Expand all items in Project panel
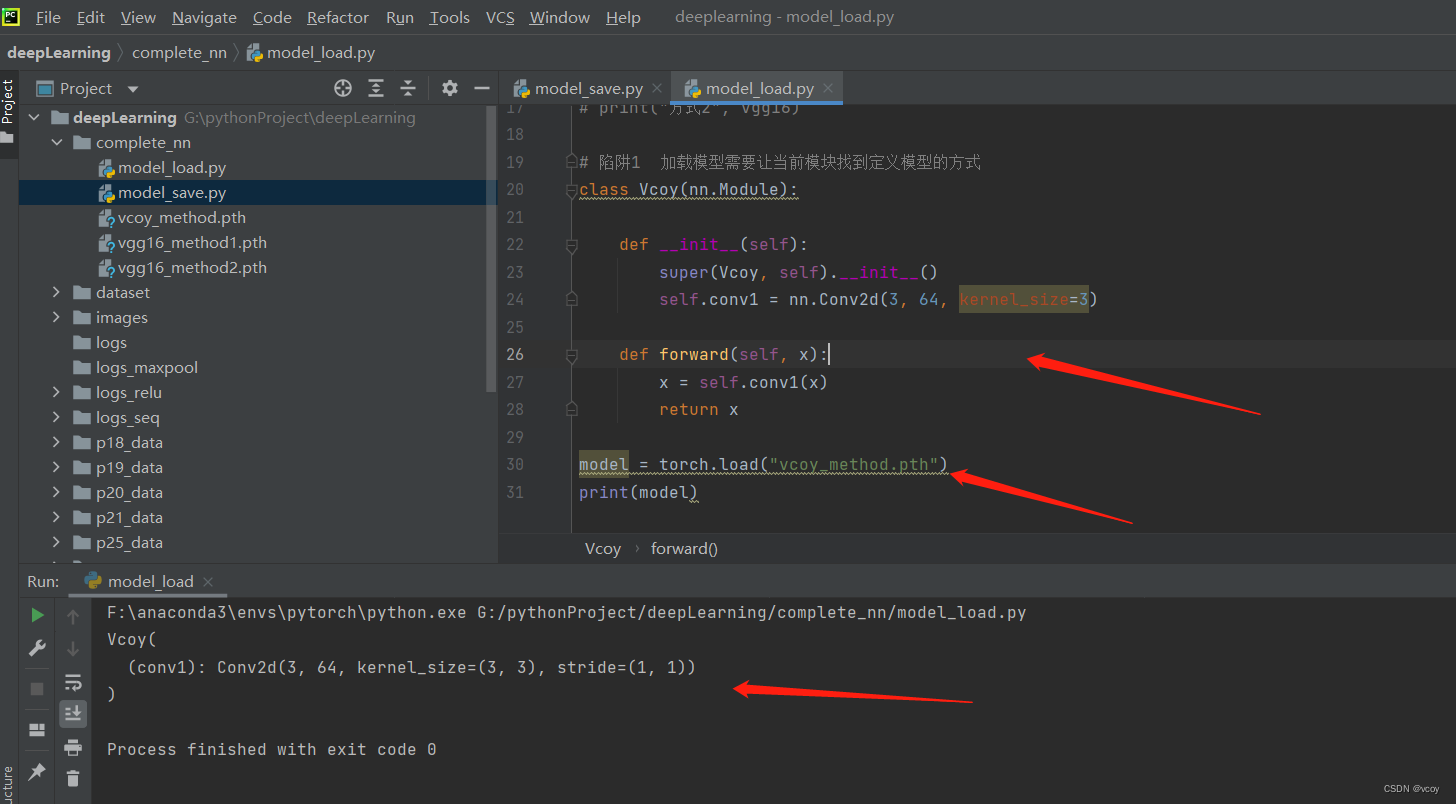Viewport: 1456px width, 804px height. (x=376, y=88)
